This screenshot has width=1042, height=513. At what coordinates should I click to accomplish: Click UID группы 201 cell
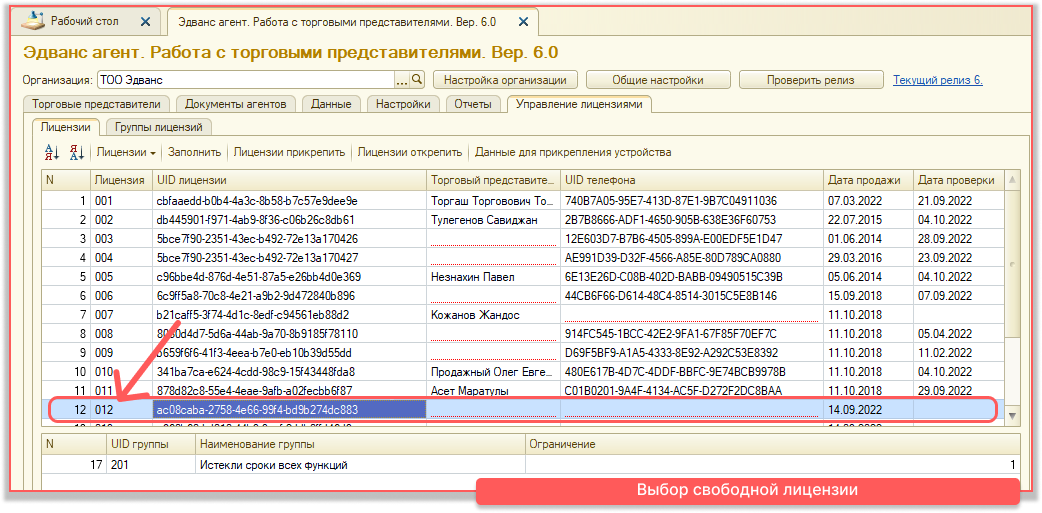click(x=151, y=465)
